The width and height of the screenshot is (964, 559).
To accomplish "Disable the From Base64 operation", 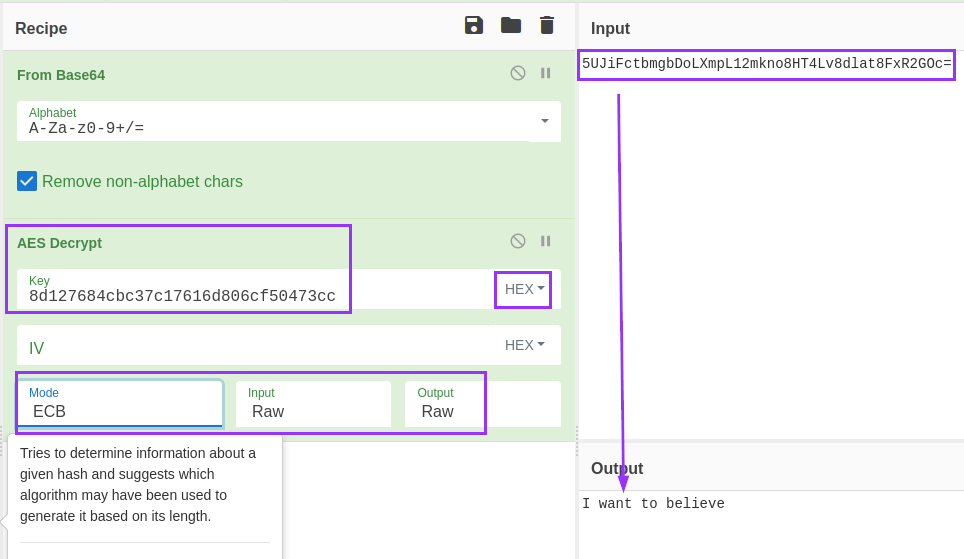I will (x=518, y=73).
